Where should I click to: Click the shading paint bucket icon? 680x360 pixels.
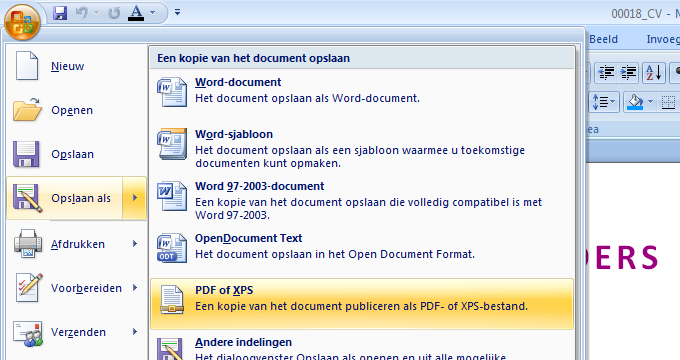click(635, 102)
